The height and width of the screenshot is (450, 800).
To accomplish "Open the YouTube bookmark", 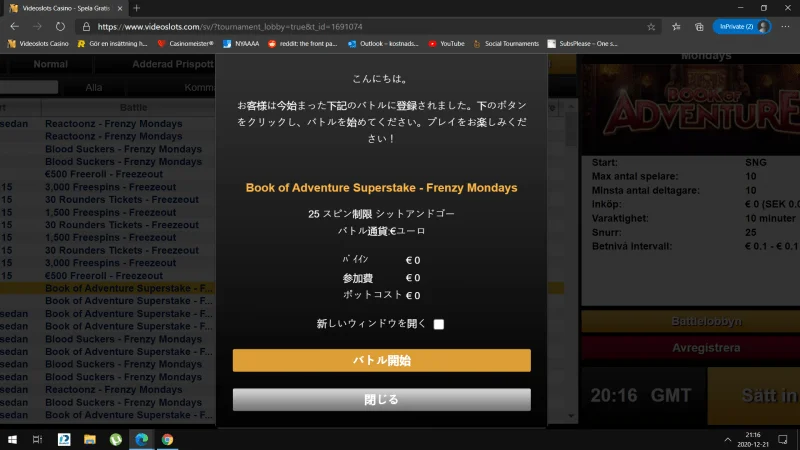I will (446, 44).
